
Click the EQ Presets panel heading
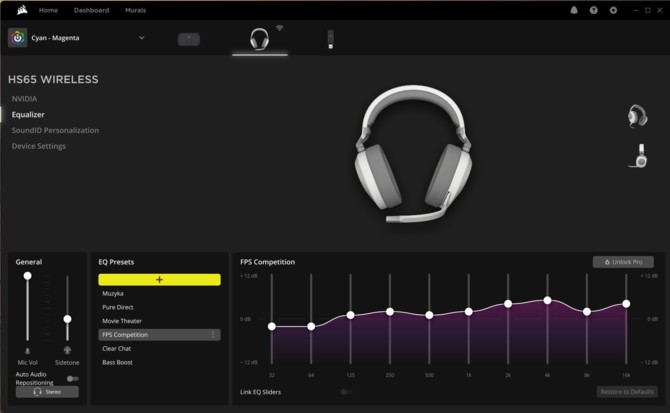pyautogui.click(x=116, y=262)
